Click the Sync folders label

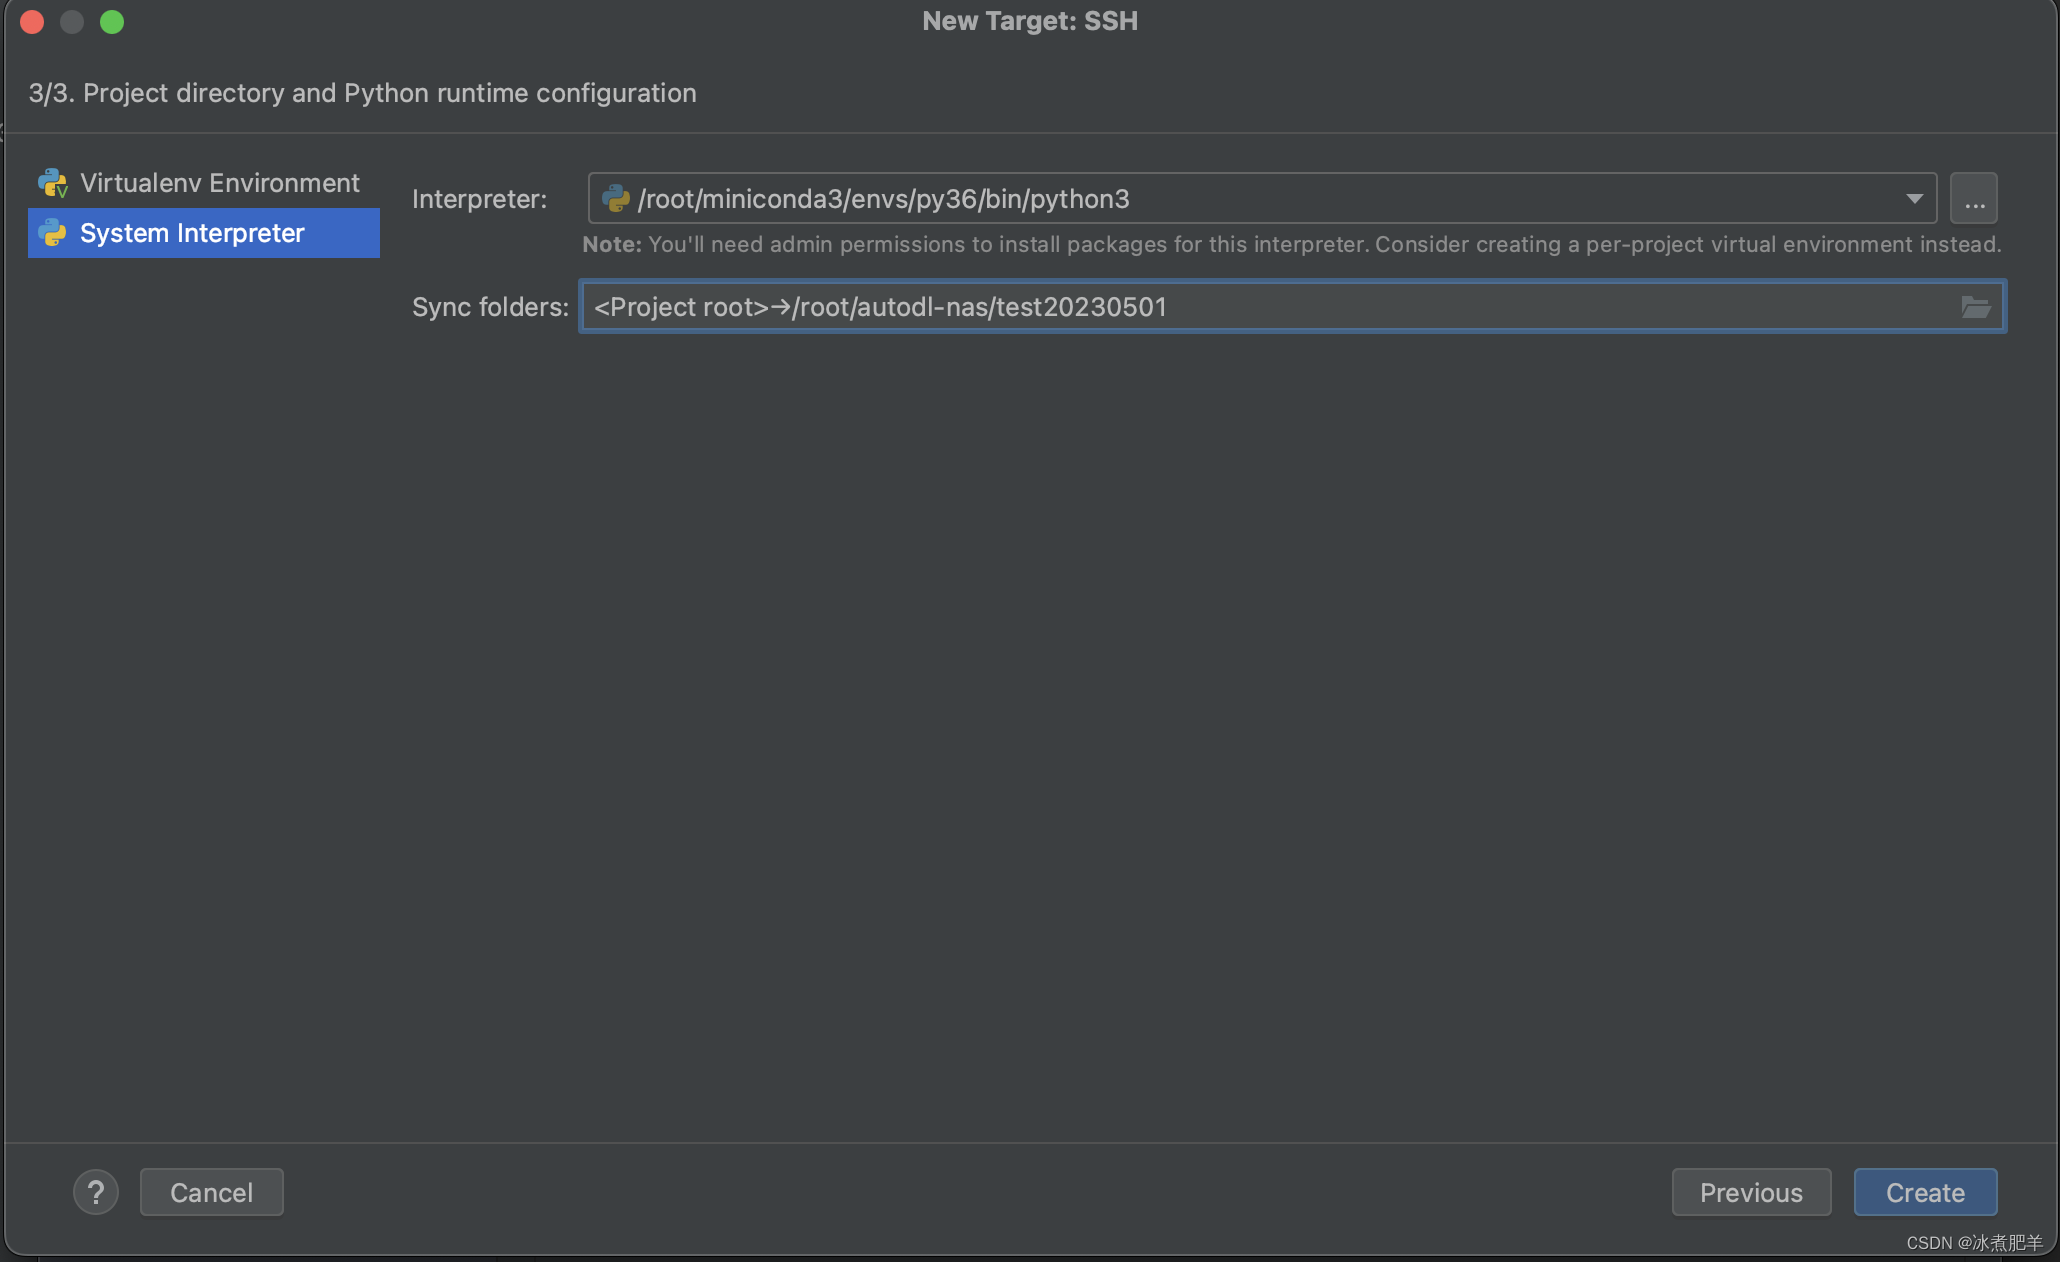(x=490, y=307)
